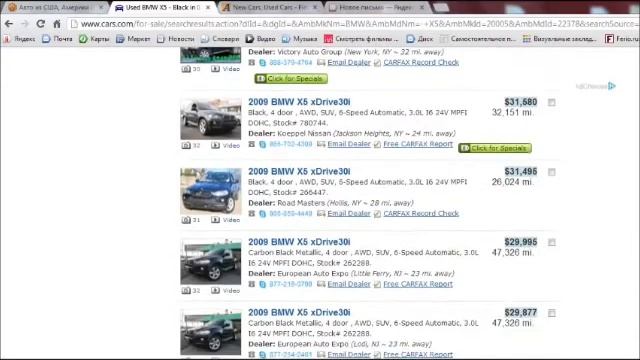Switch to Used BMW X5 tab
Screen dimensions: 640x360
pyautogui.click(x=162, y=7)
